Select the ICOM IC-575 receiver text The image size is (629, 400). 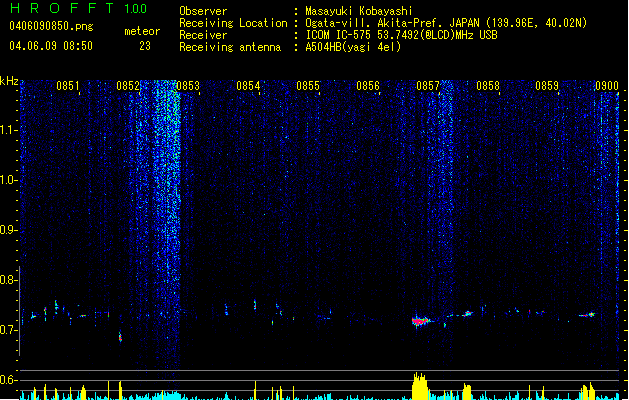401,35
